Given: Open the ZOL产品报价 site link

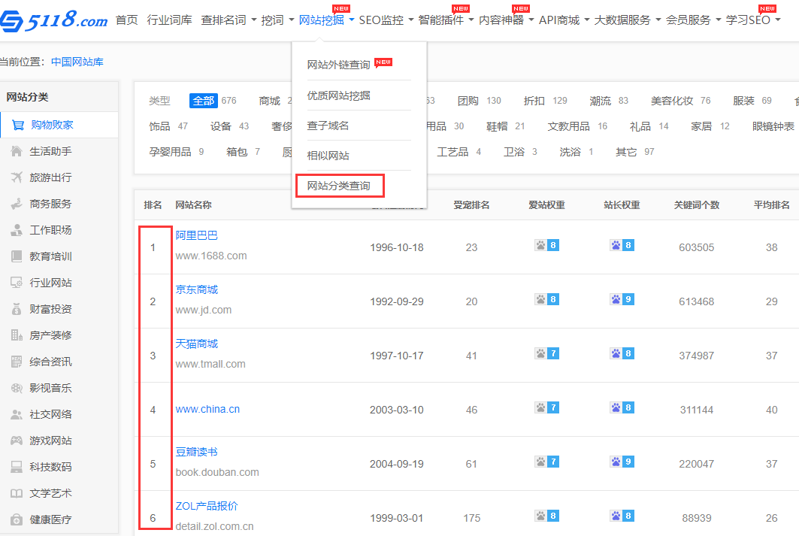Looking at the screenshot, I should pyautogui.click(x=206, y=506).
